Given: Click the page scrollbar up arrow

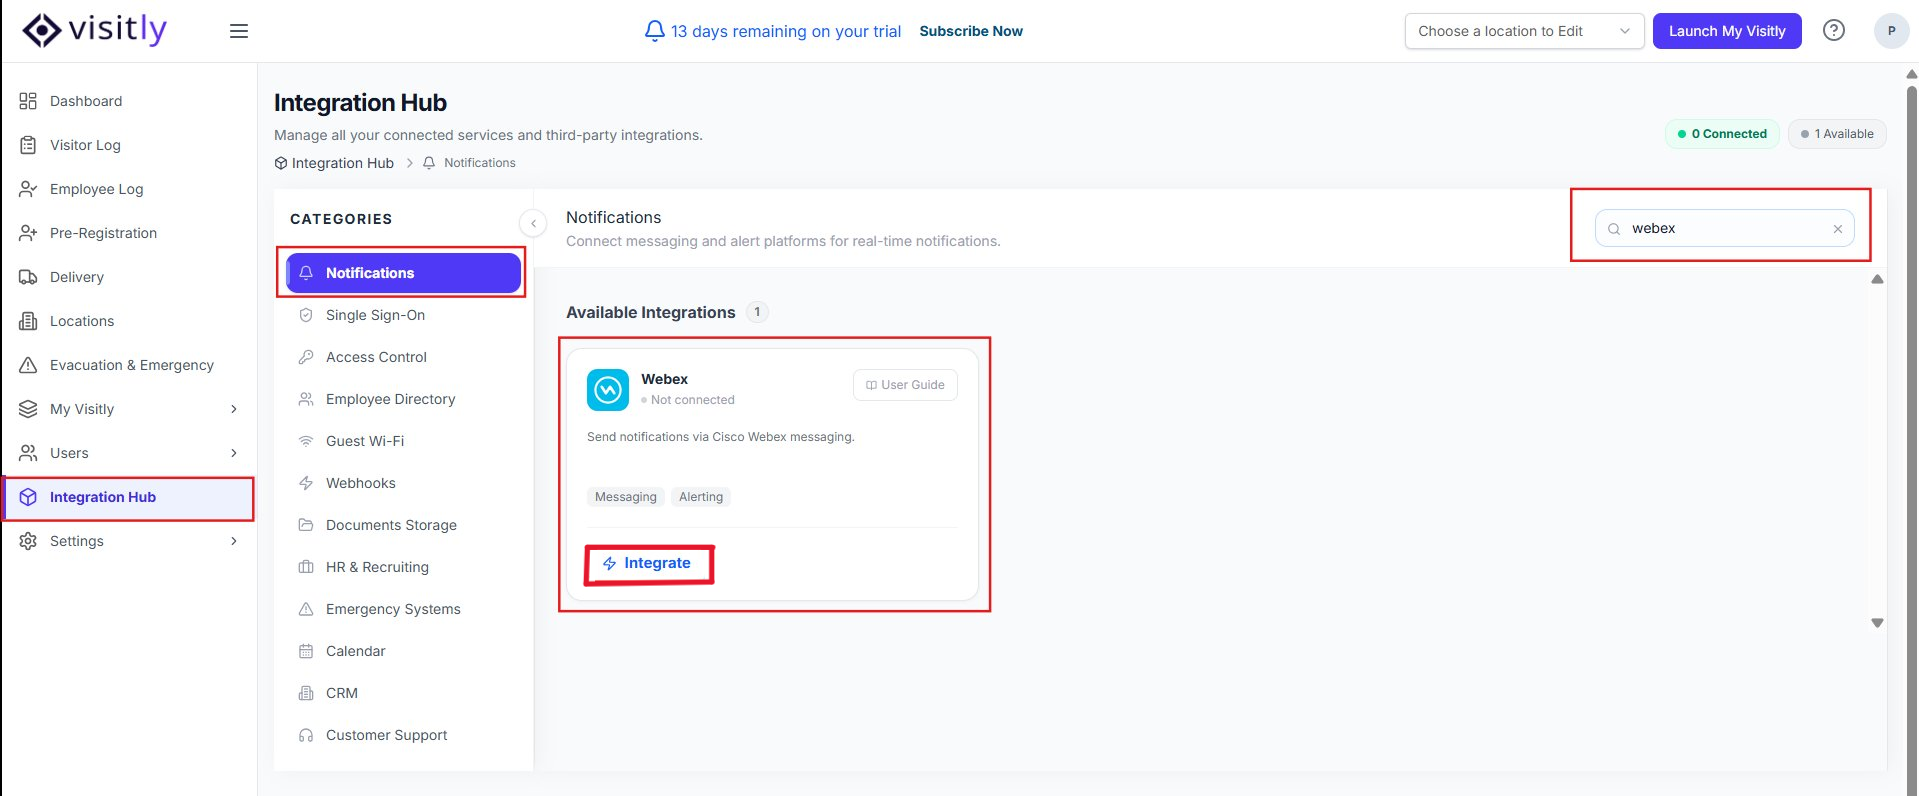Looking at the screenshot, I should 1911,74.
